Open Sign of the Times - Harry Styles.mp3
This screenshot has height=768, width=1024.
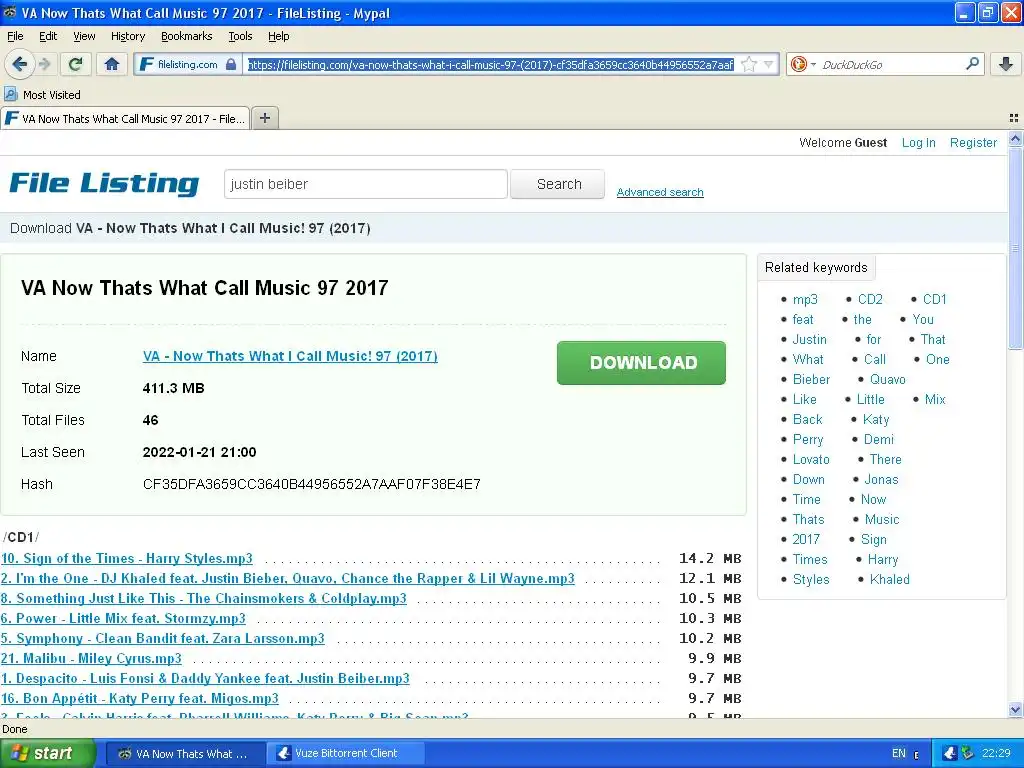(127, 558)
